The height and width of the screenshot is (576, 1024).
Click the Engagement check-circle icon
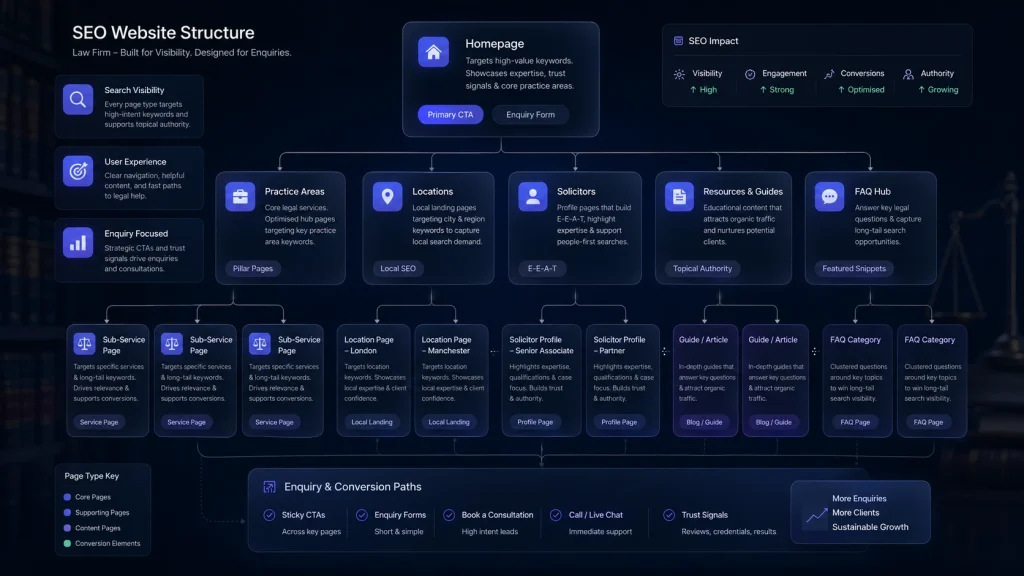[x=750, y=74]
